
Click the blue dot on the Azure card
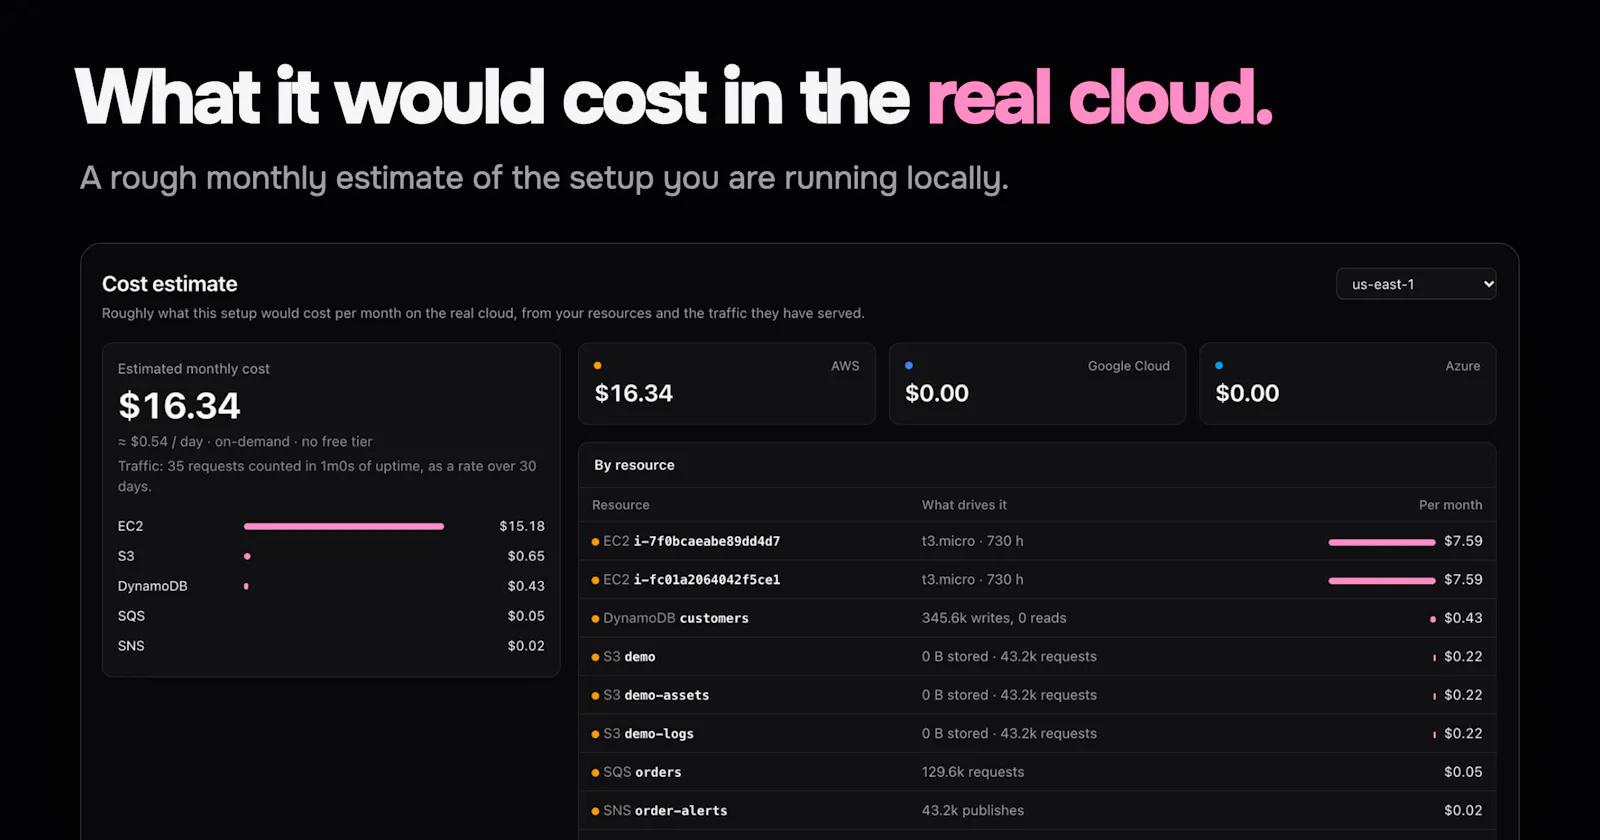(x=1219, y=366)
